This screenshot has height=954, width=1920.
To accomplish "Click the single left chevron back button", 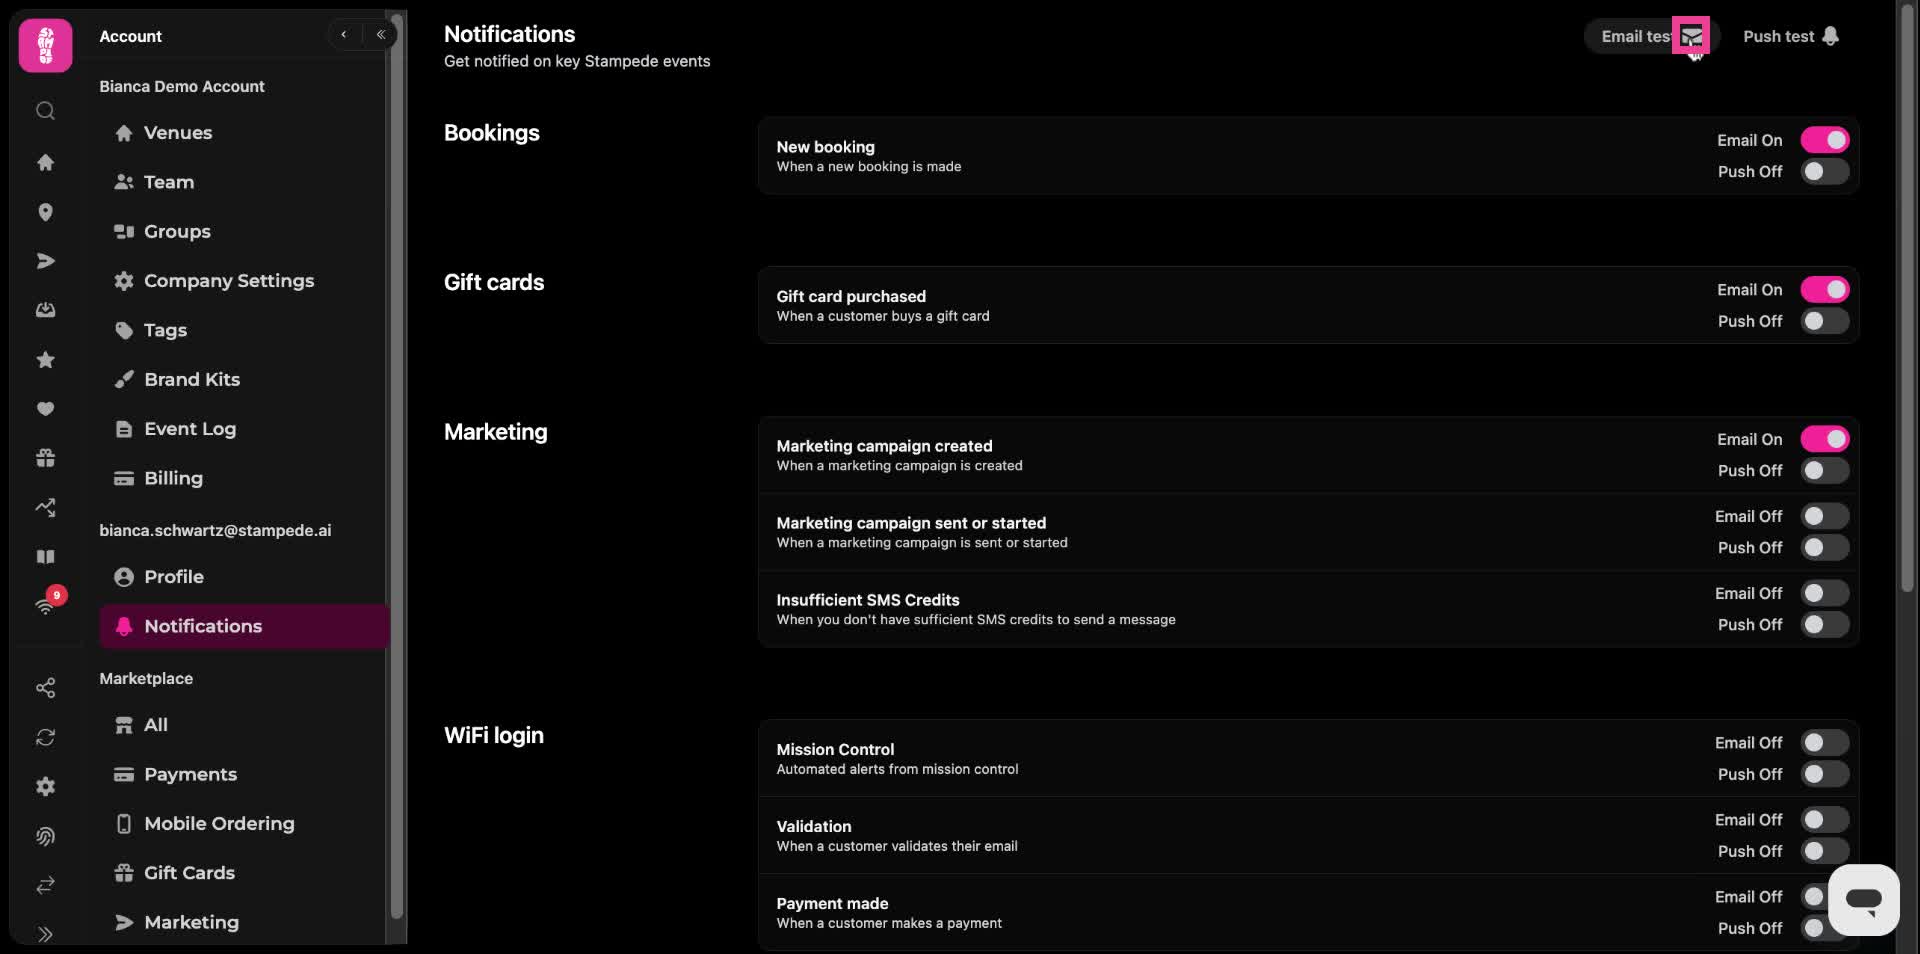I will point(344,35).
